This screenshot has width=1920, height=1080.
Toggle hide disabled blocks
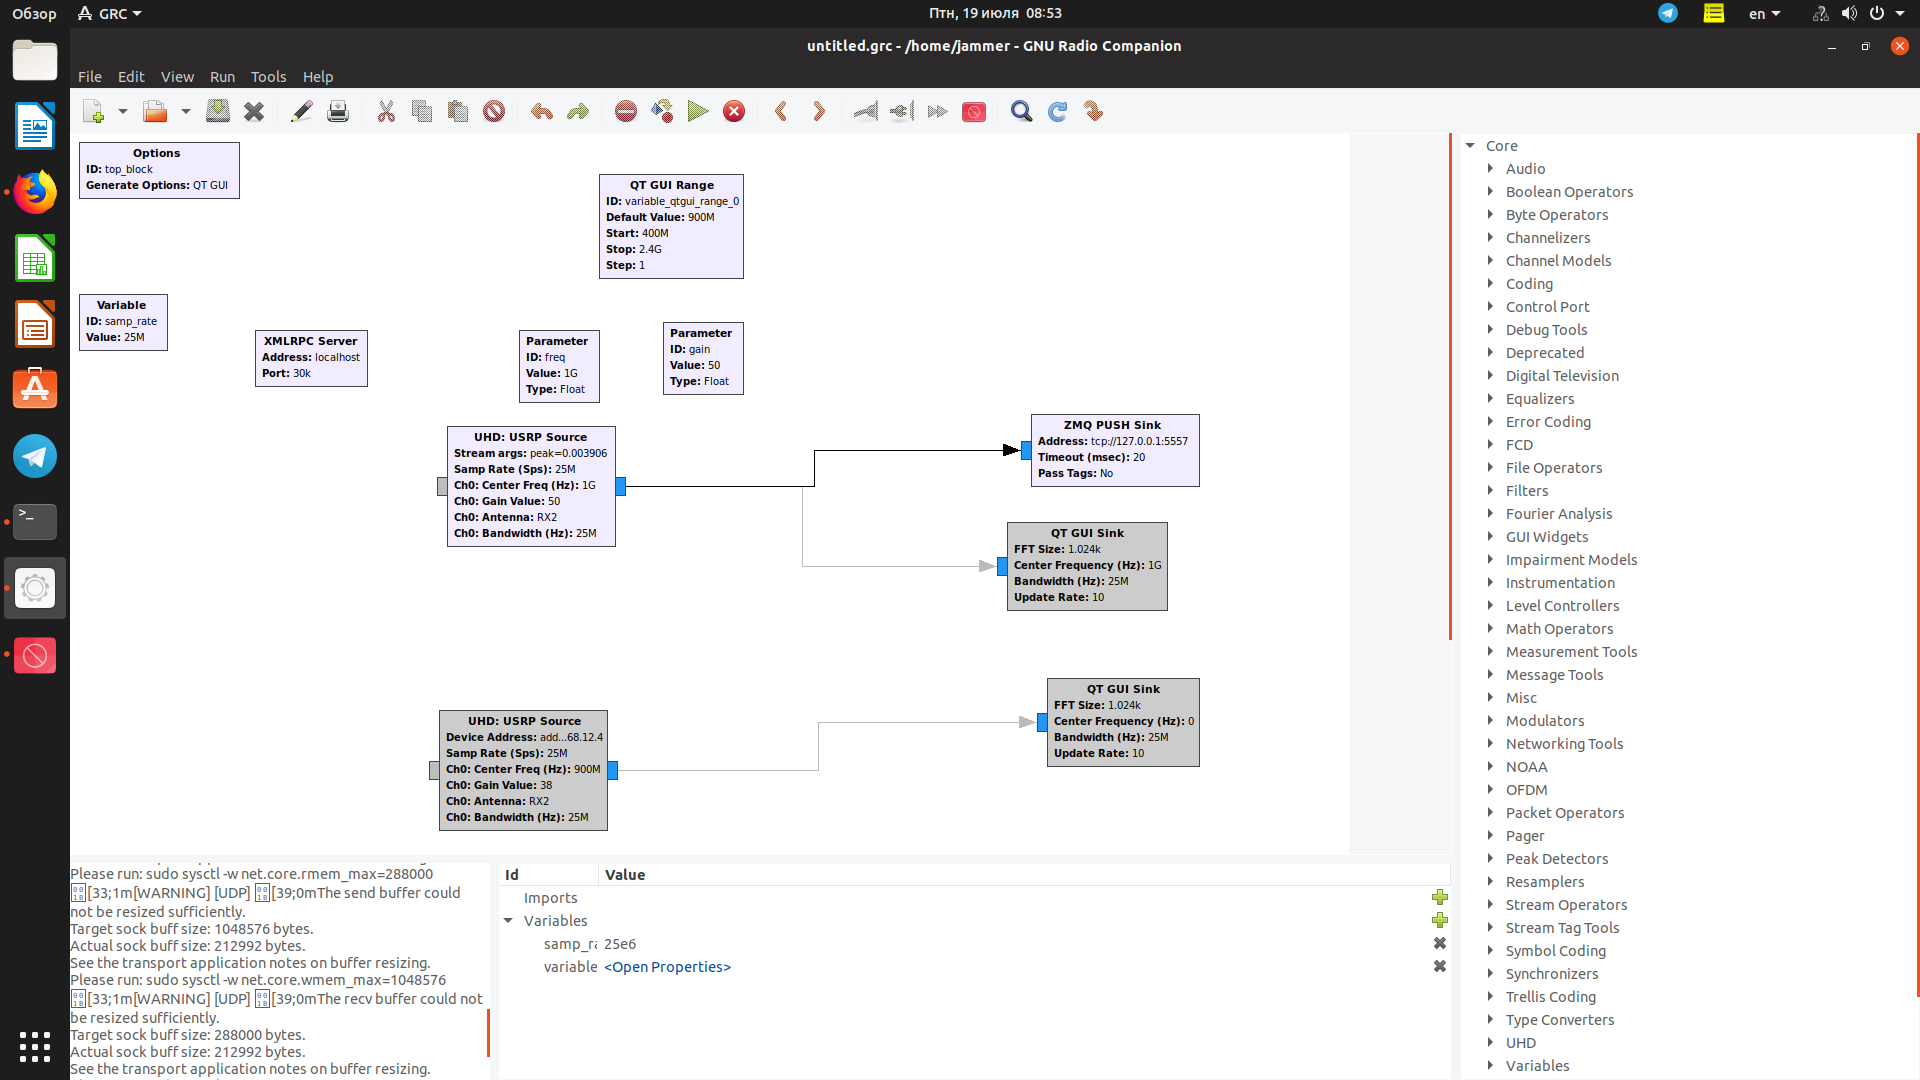point(974,112)
